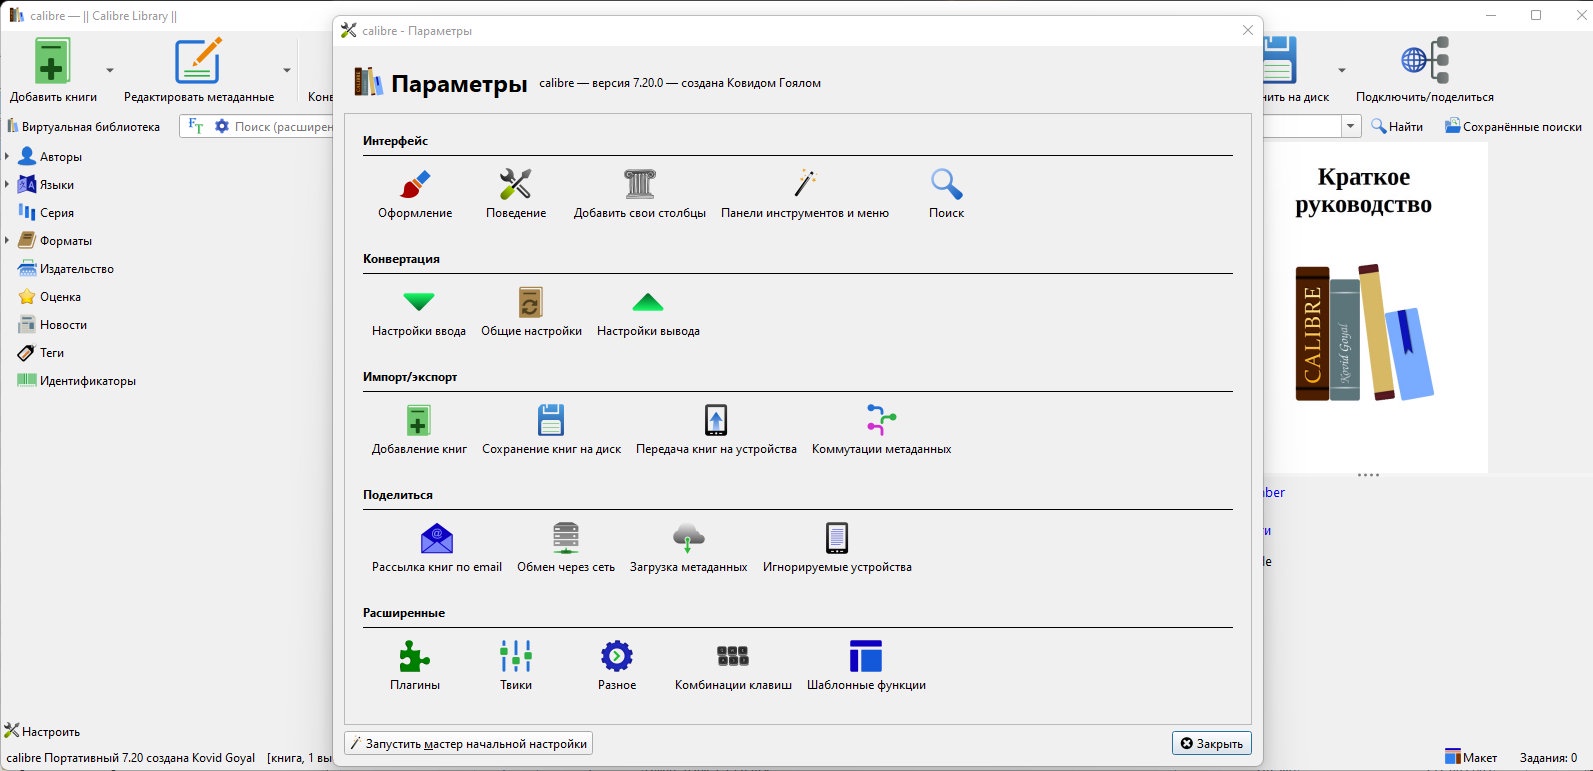Screen dimensions: 1593x771
Task: Click Добавить книги in the main toolbar
Action: 53,70
